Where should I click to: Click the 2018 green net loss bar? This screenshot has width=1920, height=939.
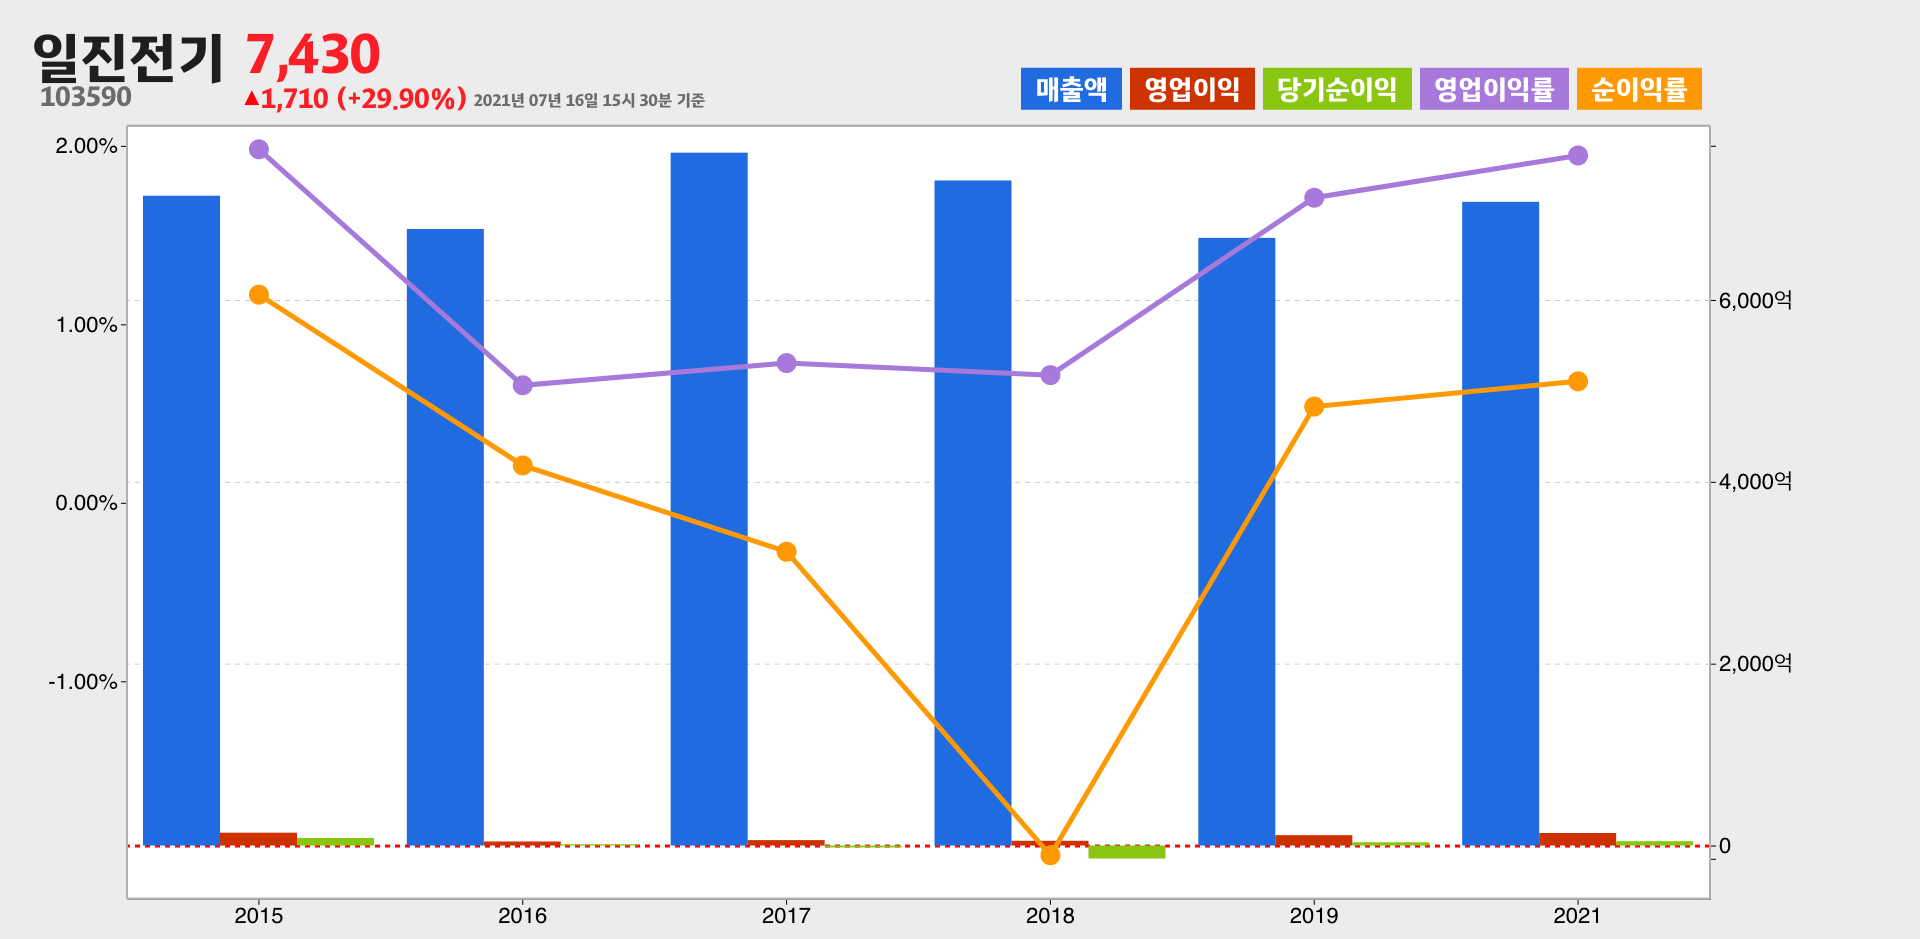pyautogui.click(x=1127, y=852)
